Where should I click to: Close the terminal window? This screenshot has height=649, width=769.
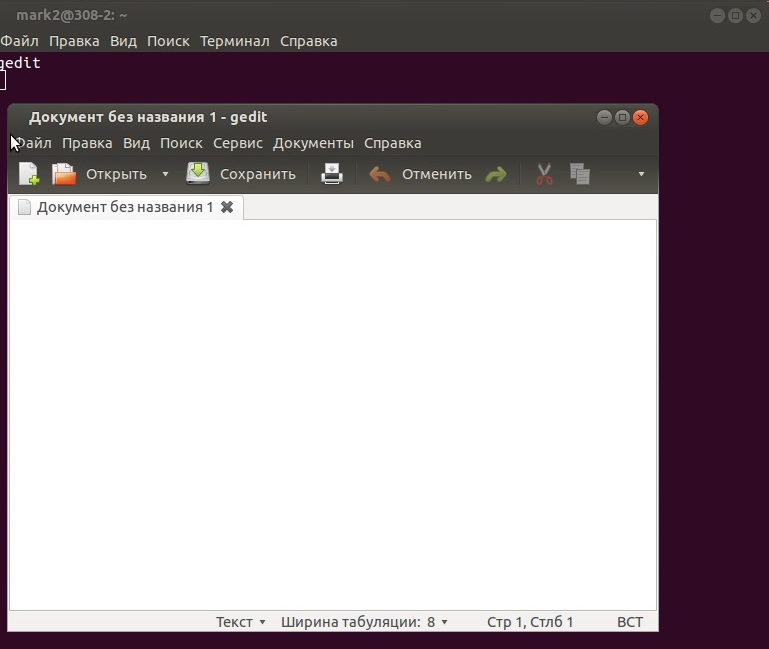pyautogui.click(x=753, y=16)
